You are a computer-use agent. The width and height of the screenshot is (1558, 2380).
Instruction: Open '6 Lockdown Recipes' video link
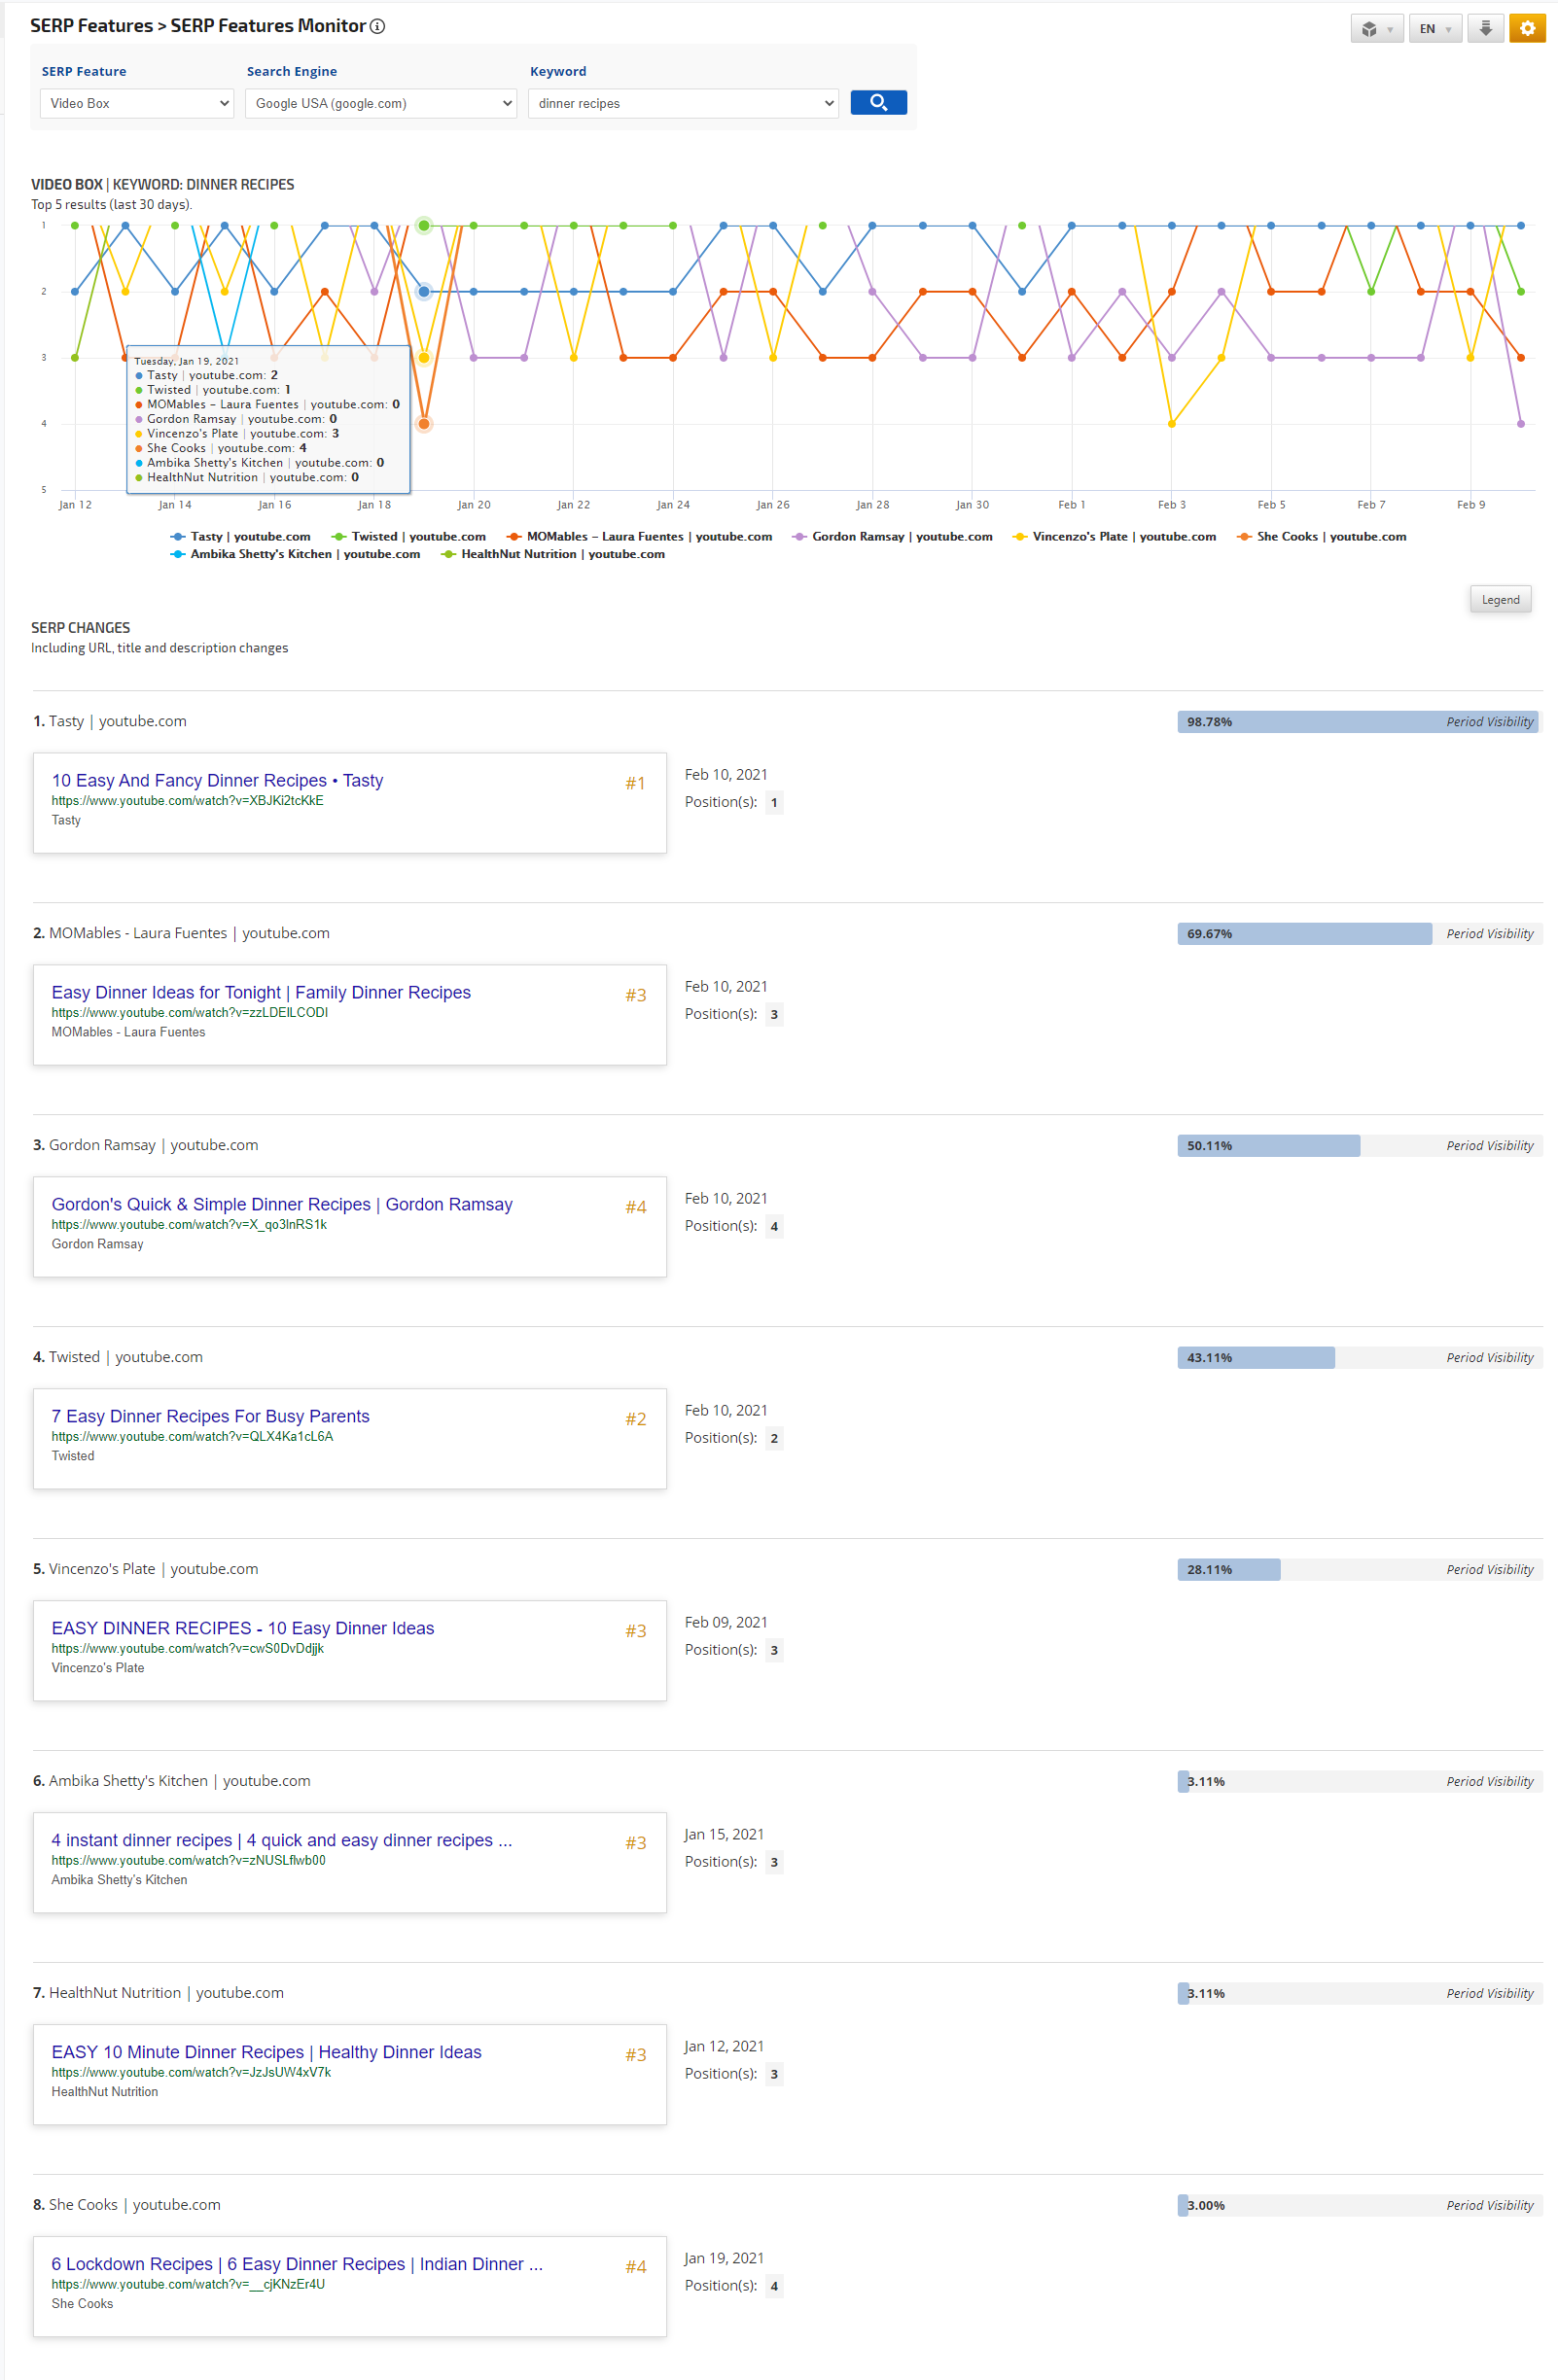[298, 2264]
